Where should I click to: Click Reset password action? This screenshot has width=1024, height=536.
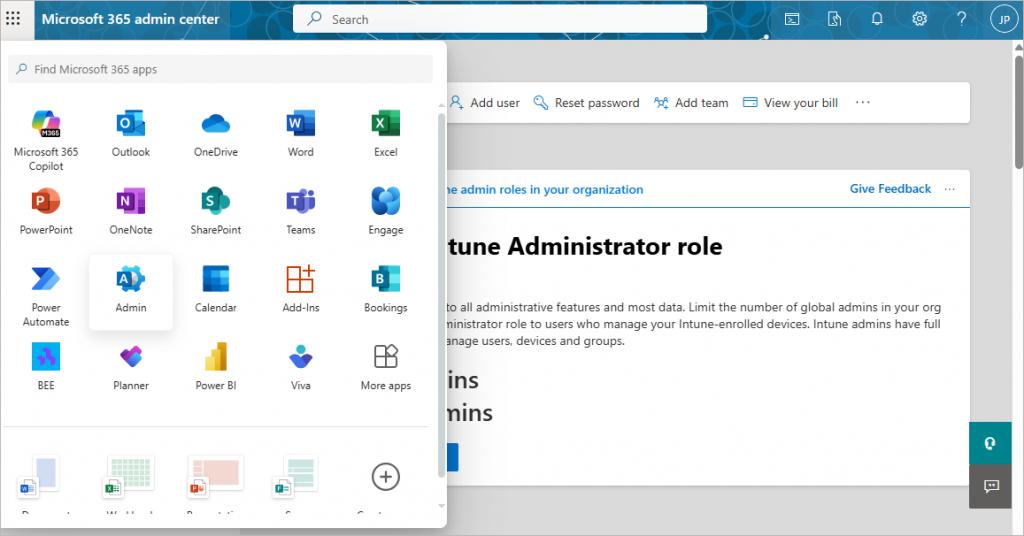586,102
